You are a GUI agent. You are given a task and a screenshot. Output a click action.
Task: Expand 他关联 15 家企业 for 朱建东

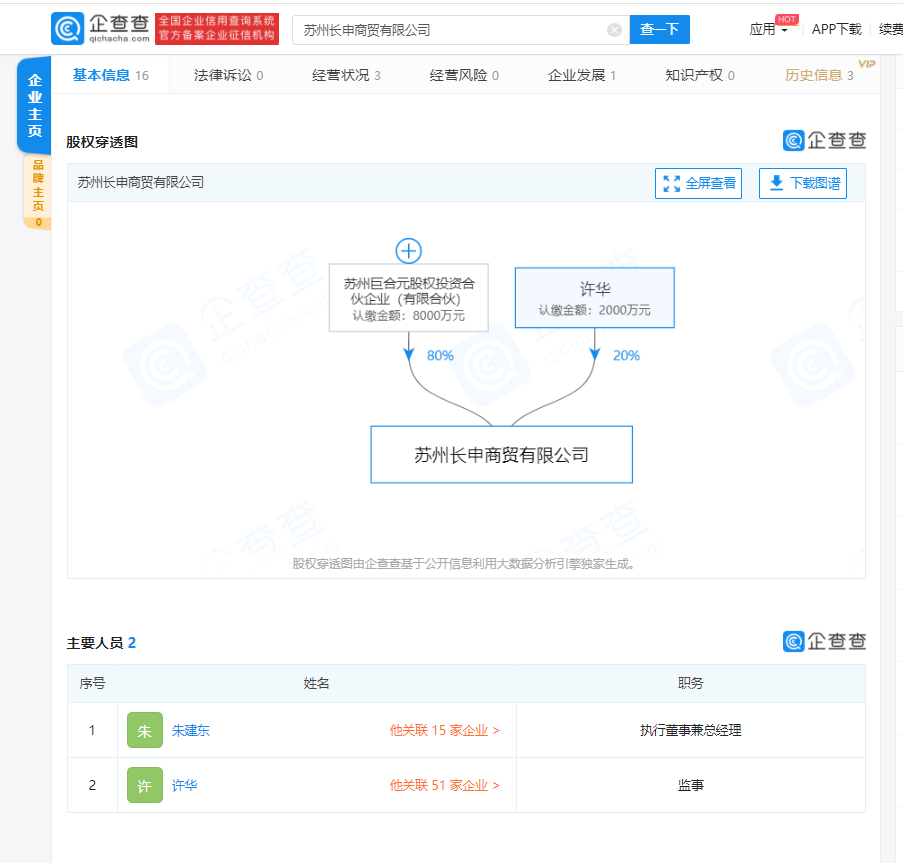(444, 731)
